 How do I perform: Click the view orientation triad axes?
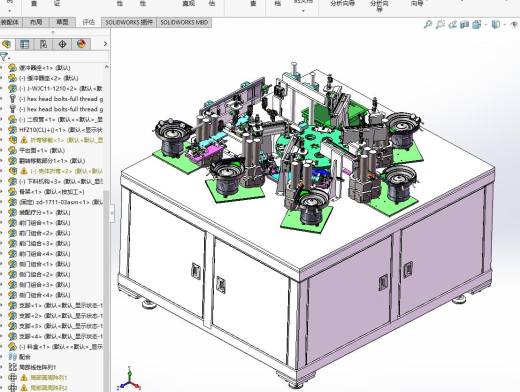pos(129,378)
